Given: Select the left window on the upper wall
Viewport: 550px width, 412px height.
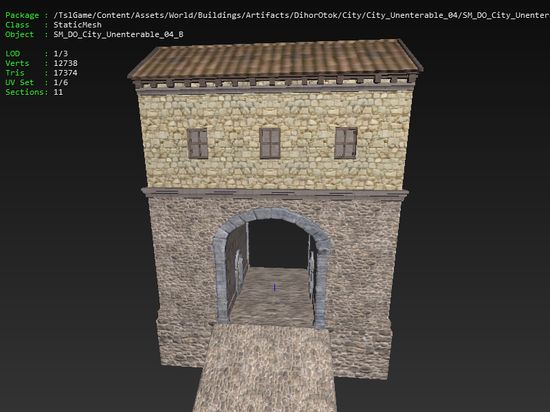Looking at the screenshot, I should pos(197,143).
